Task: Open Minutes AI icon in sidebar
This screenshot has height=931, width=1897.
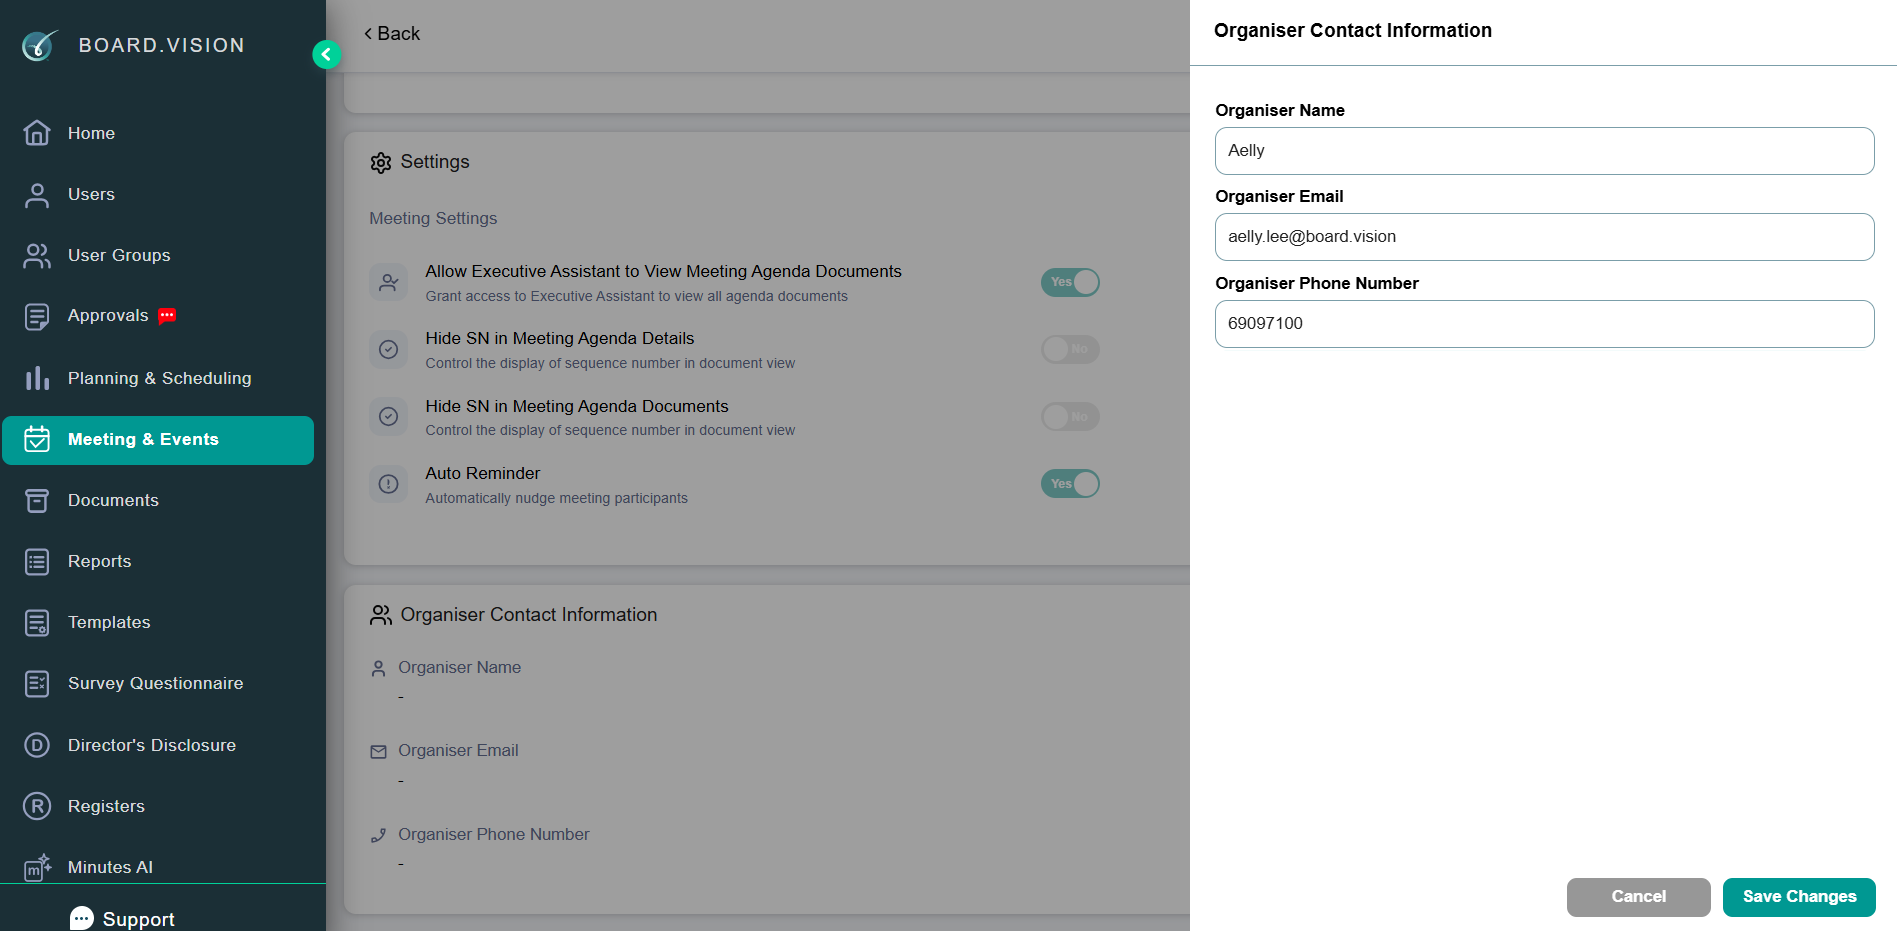Action: pos(37,867)
